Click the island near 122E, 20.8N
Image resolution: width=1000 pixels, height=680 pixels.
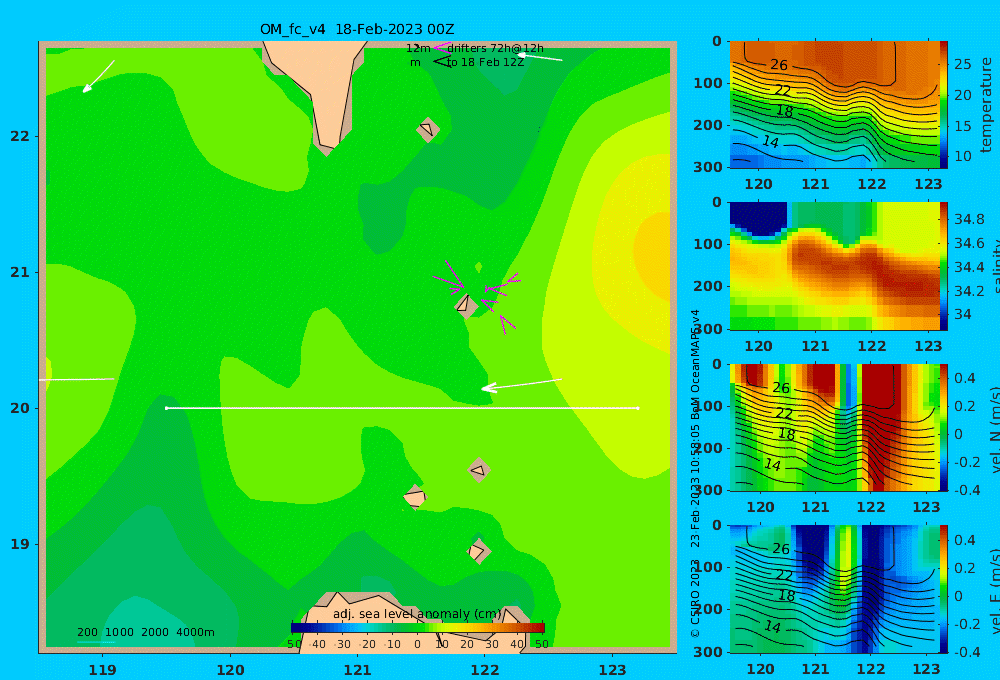(466, 305)
